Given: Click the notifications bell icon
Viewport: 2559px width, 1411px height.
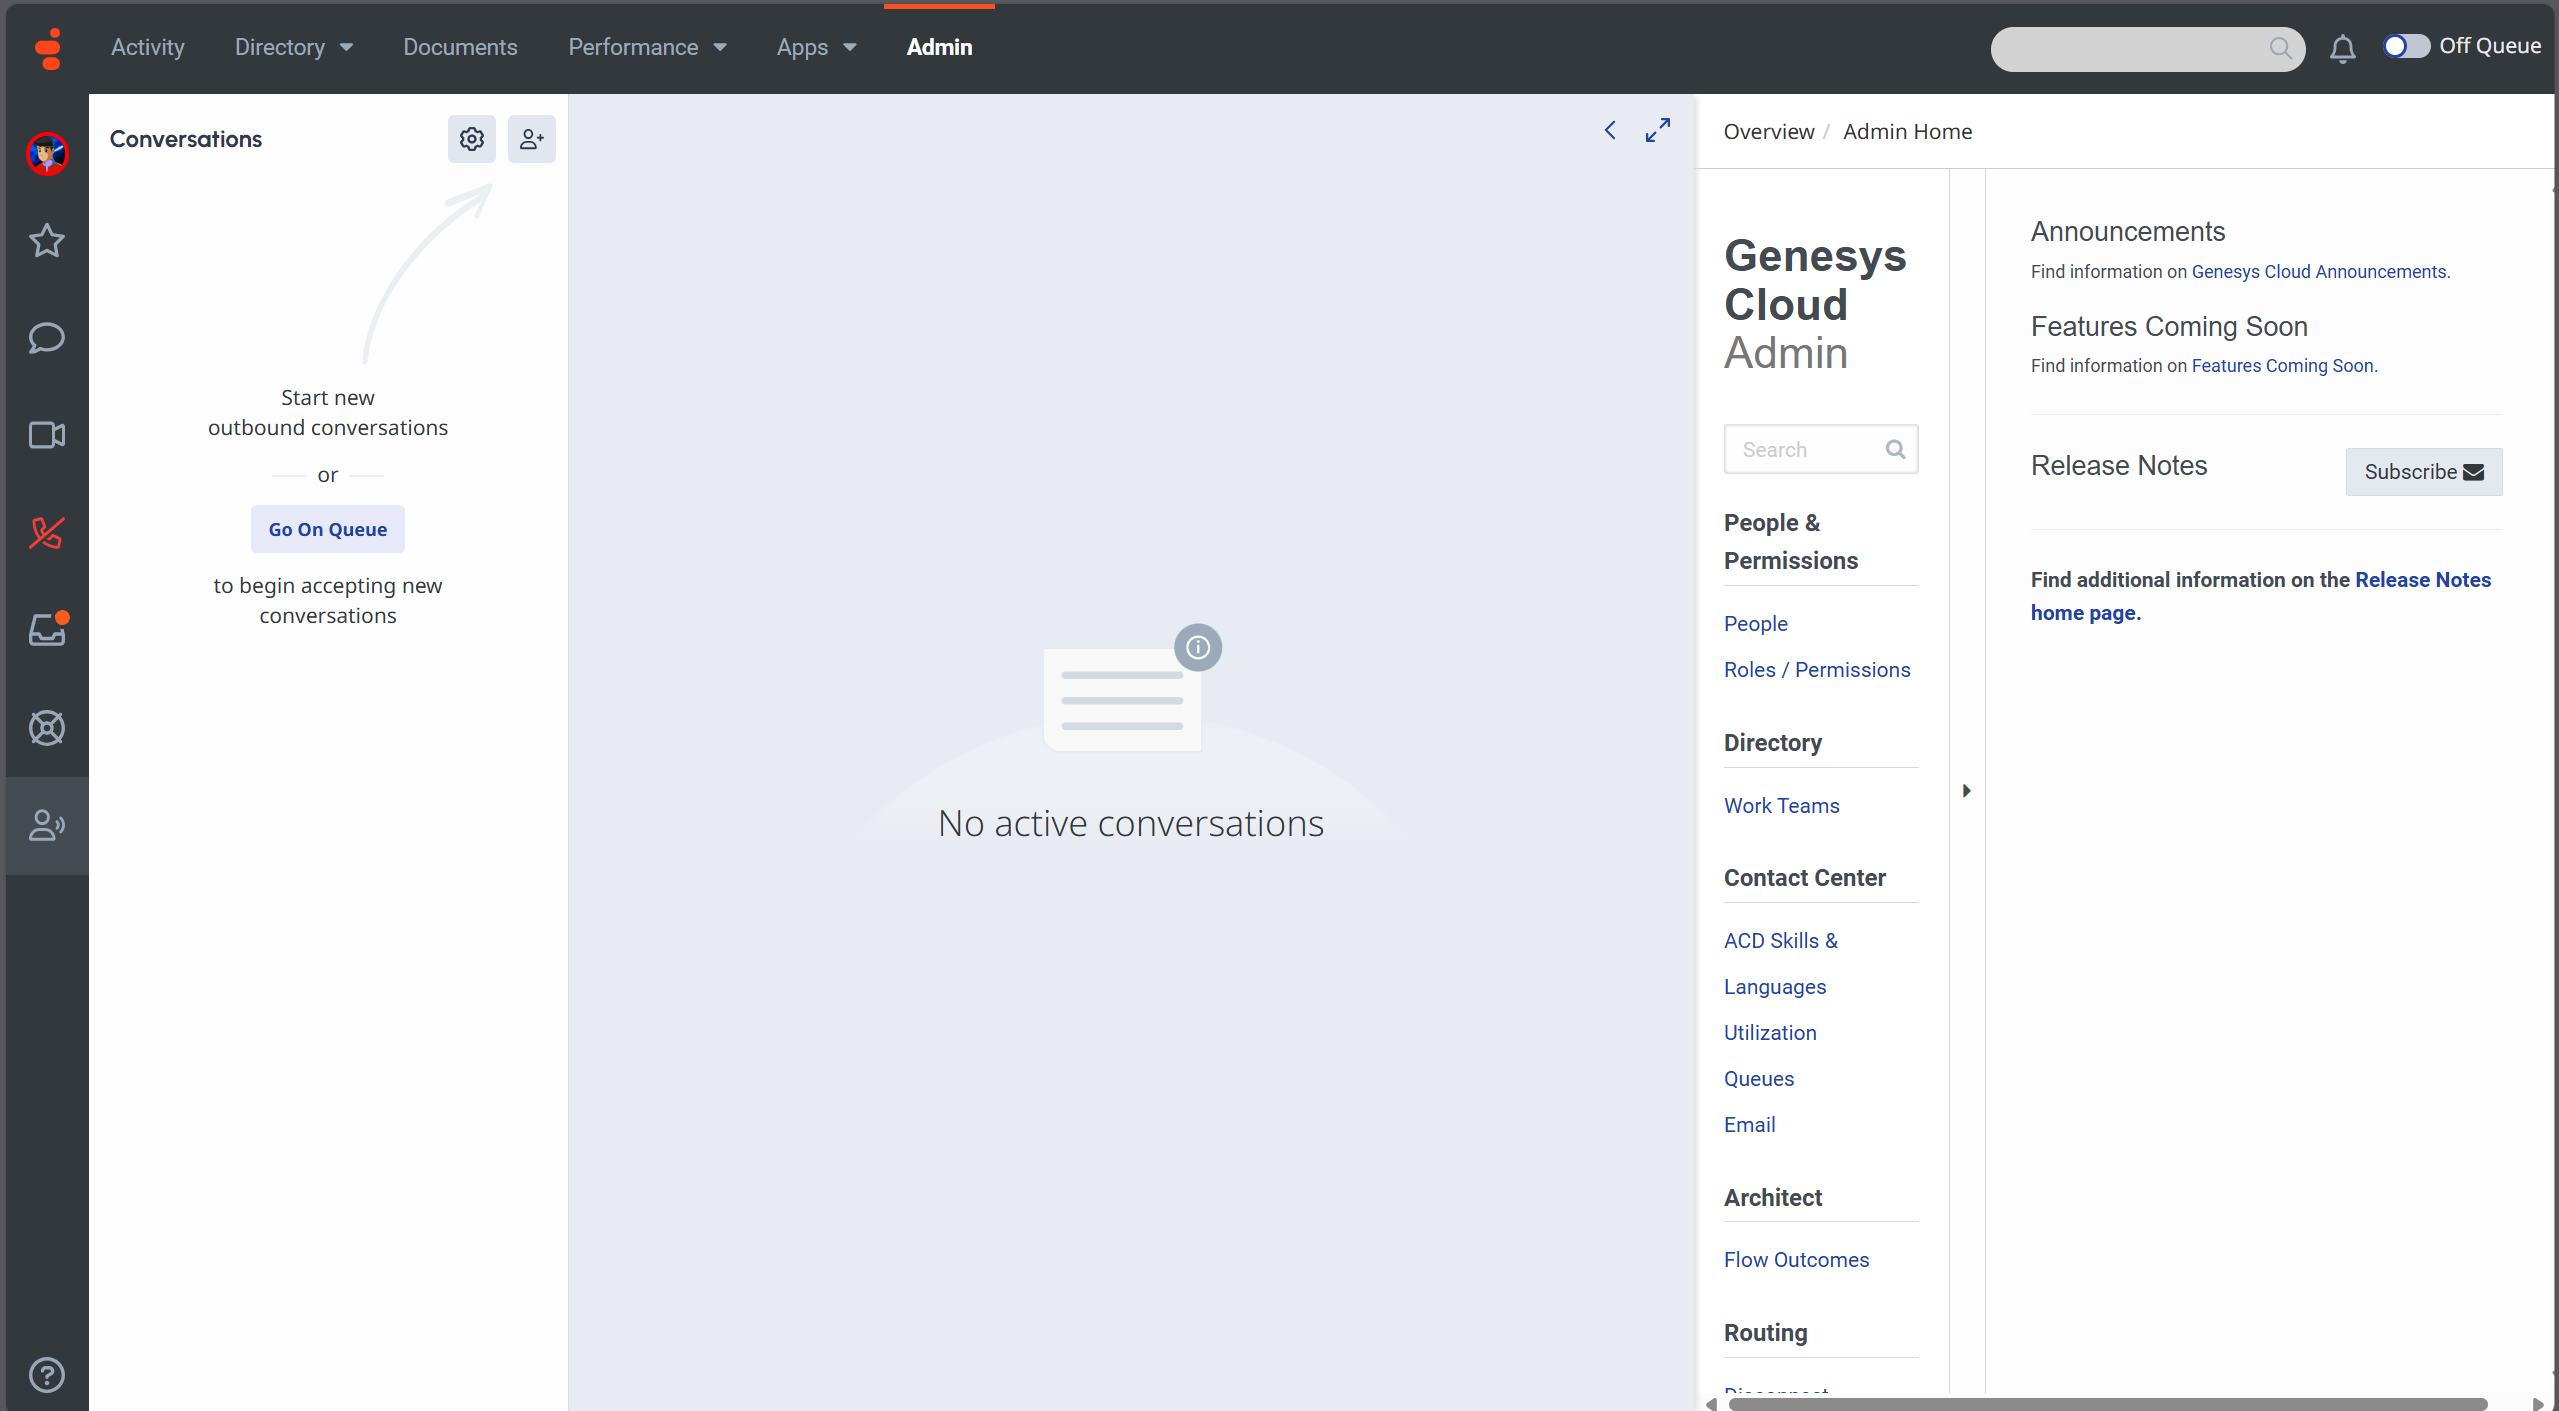Looking at the screenshot, I should [x=2342, y=48].
